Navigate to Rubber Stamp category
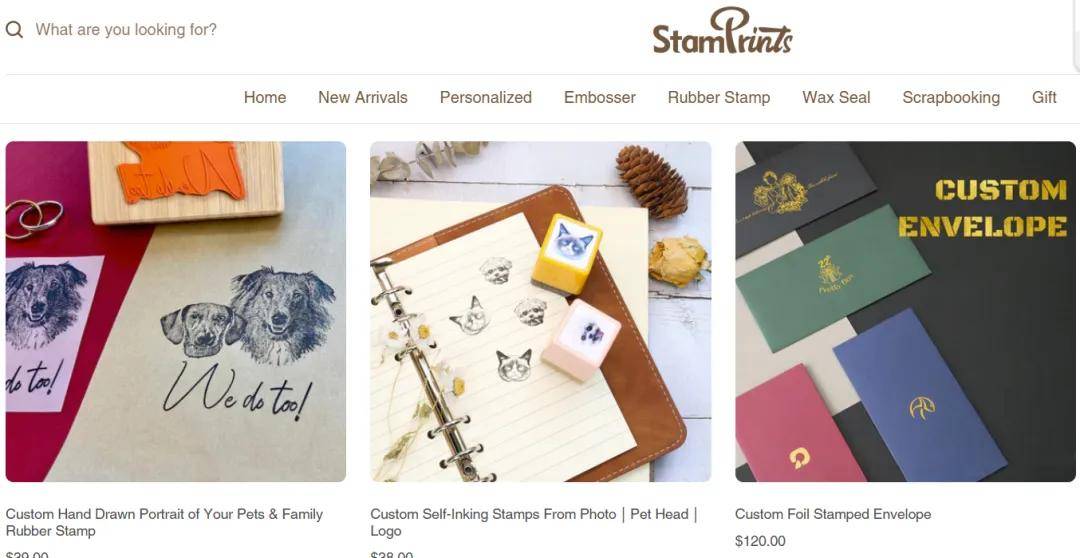The image size is (1080, 558). [719, 98]
